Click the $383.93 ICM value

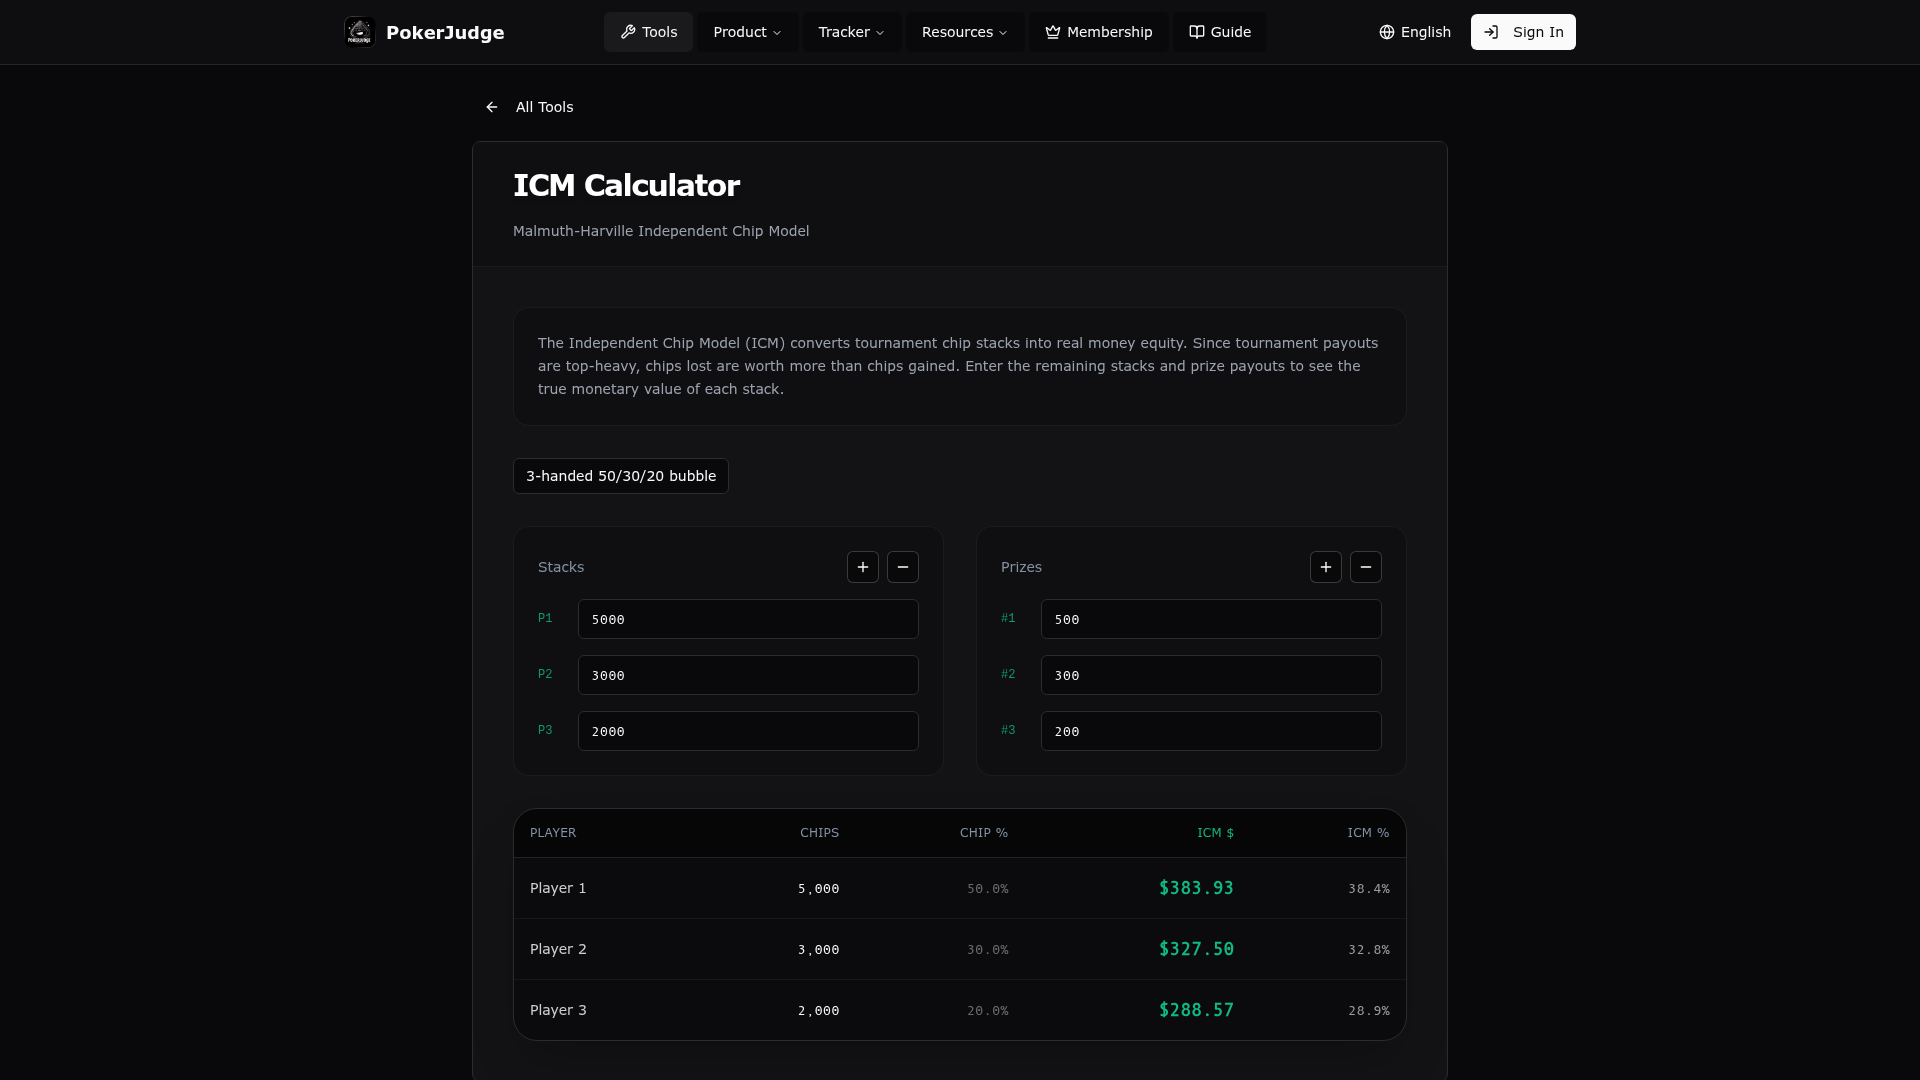(x=1196, y=888)
